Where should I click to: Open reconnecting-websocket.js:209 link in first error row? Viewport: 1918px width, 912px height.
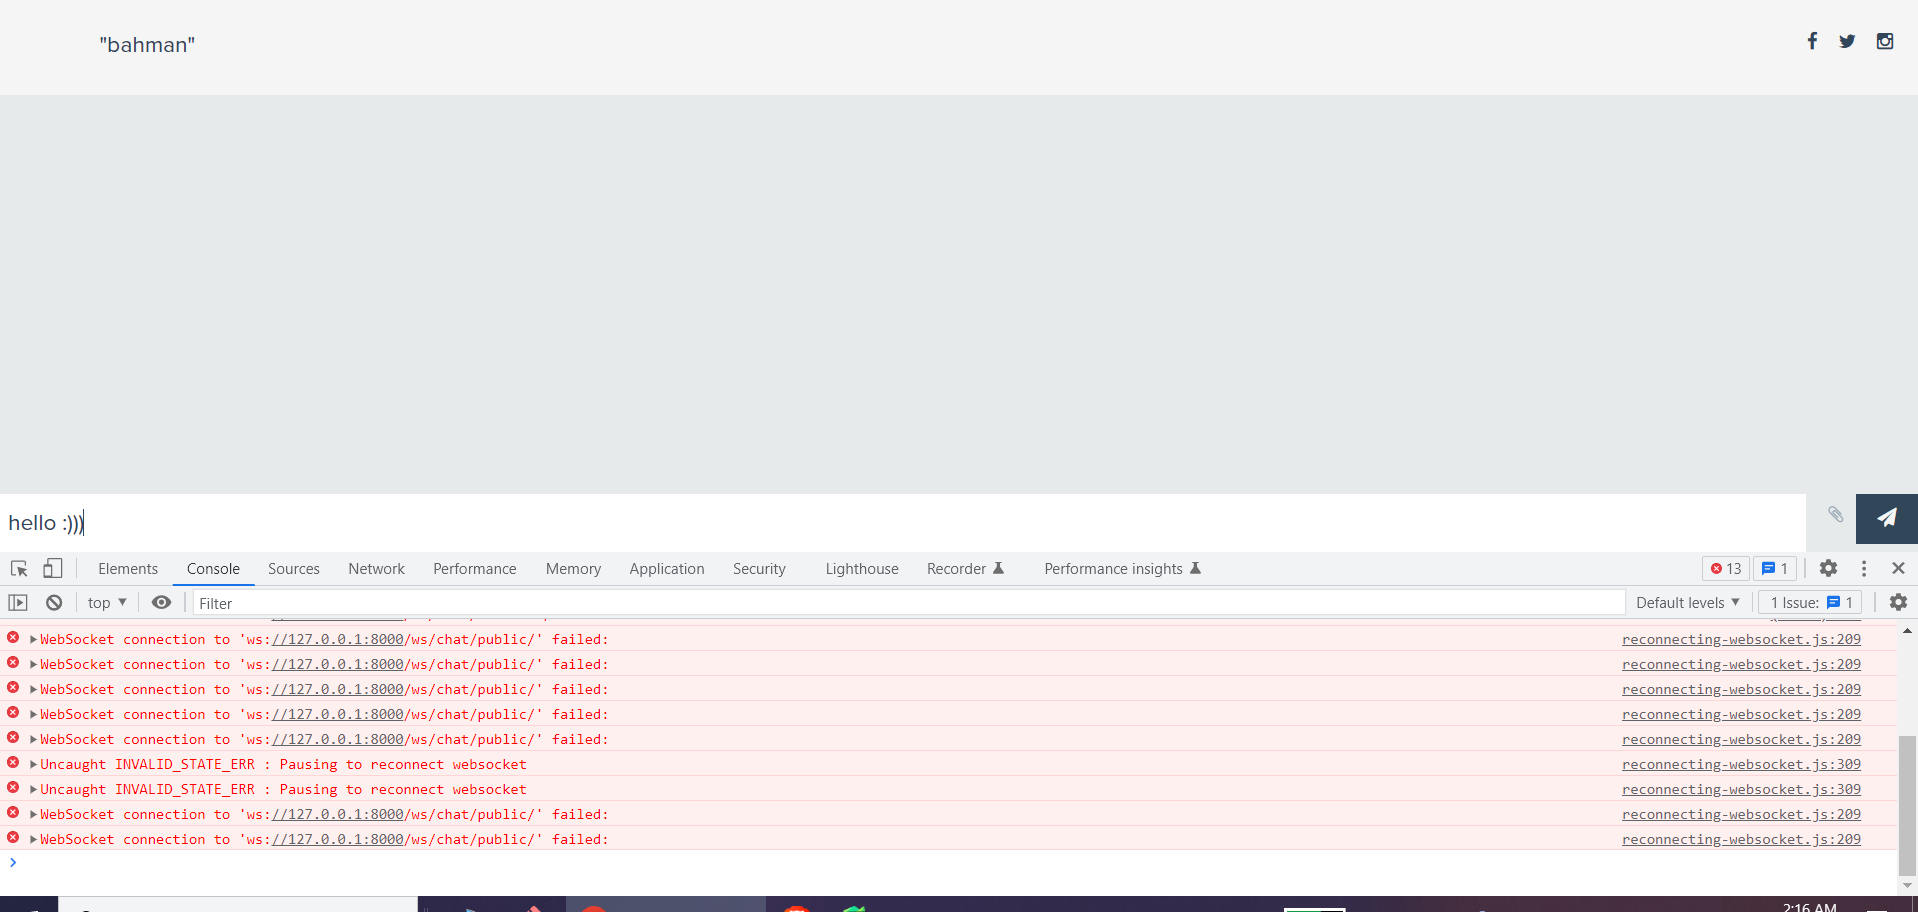pos(1741,639)
